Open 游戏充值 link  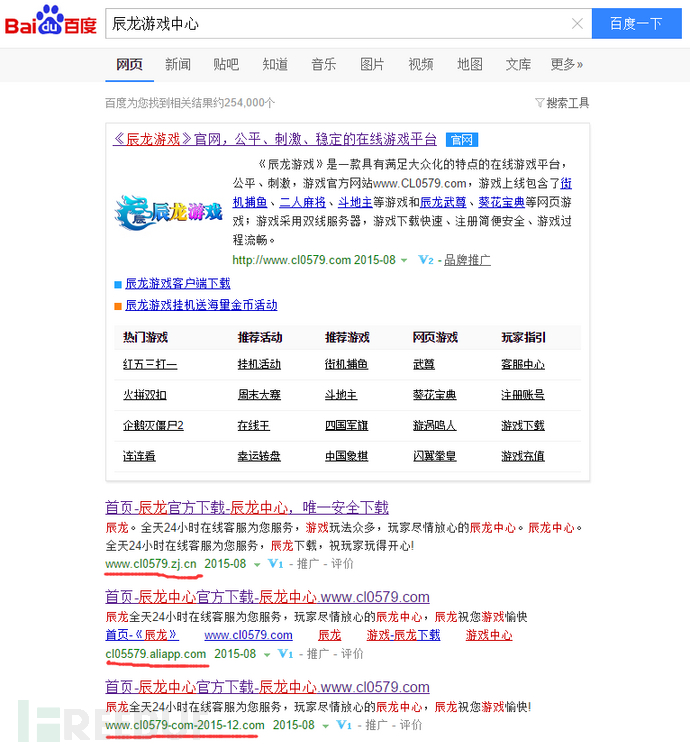pyautogui.click(x=523, y=456)
